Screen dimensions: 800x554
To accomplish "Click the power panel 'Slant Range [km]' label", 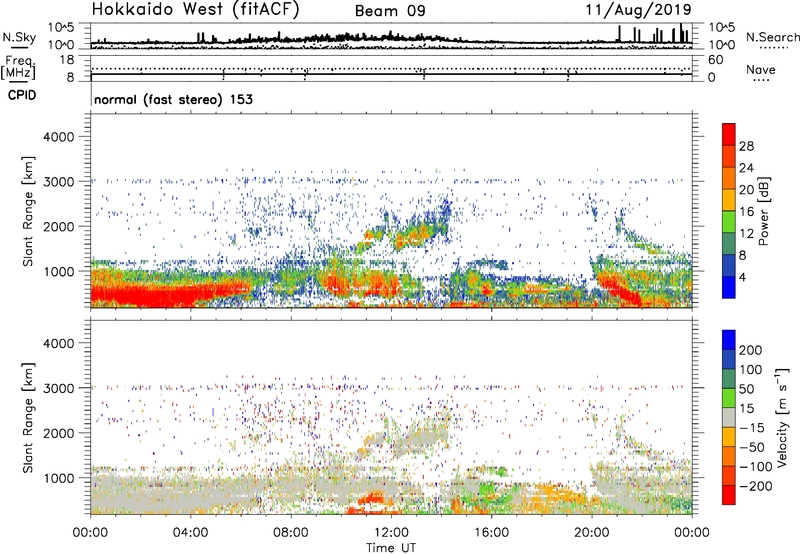I will click(x=28, y=211).
